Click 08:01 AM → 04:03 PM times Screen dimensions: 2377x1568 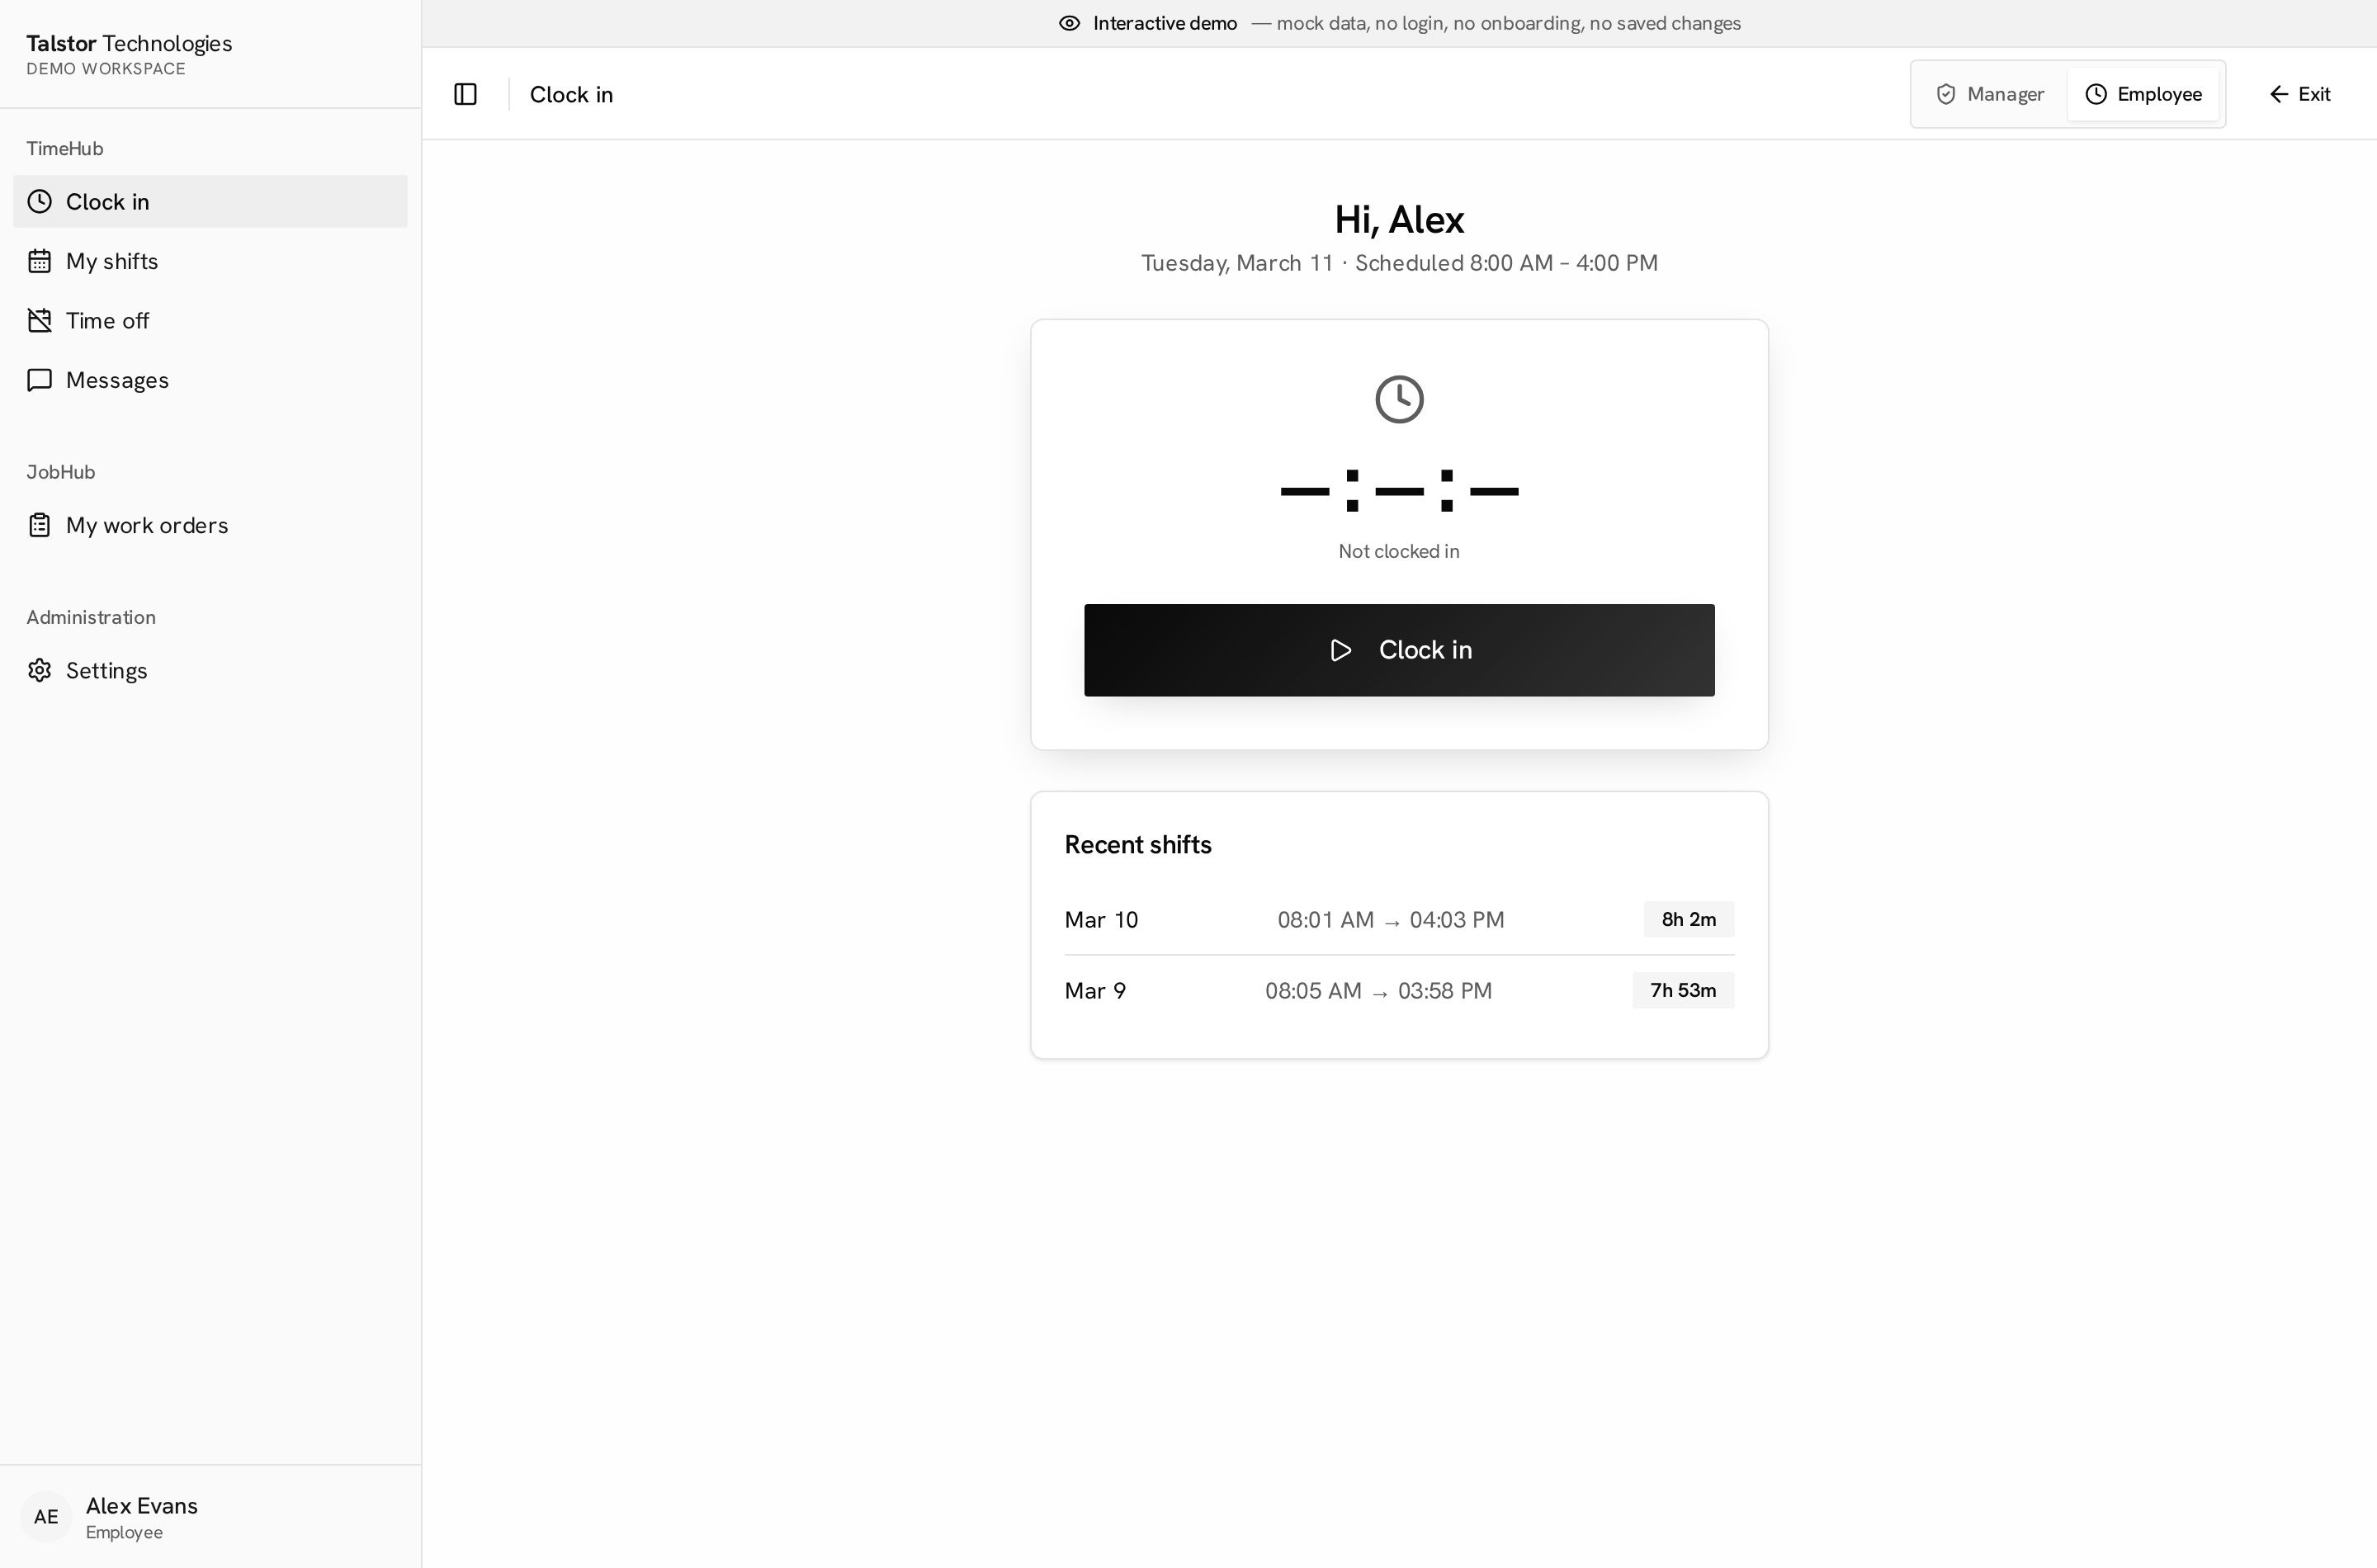(1391, 920)
